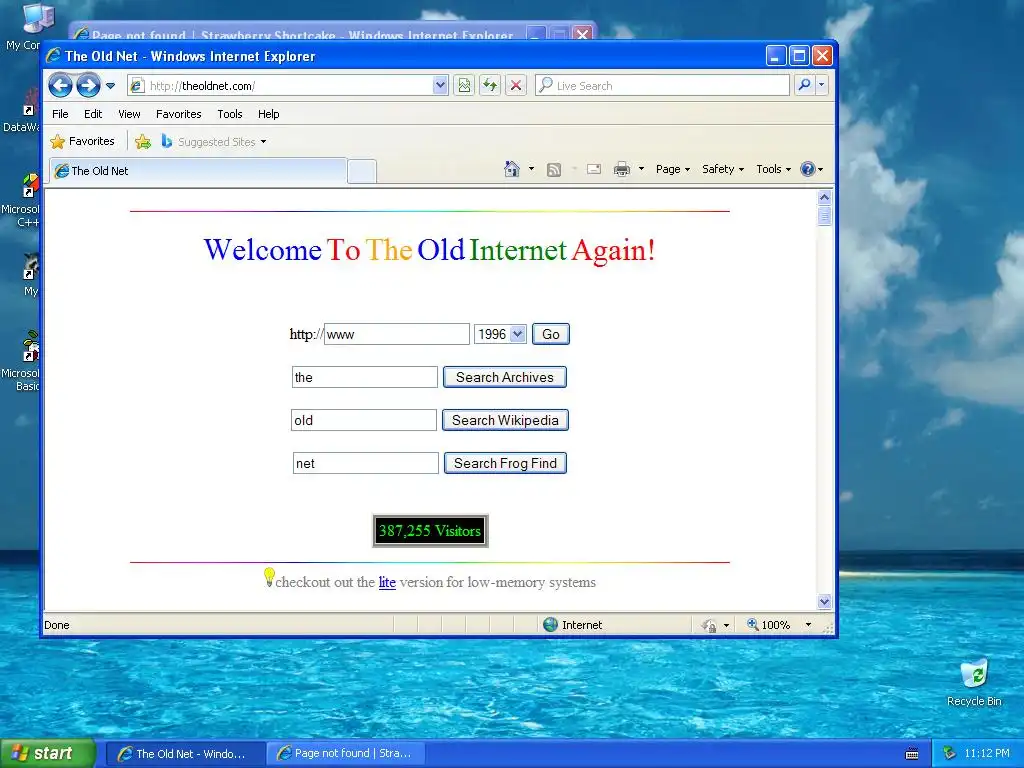Screen dimensions: 1024x768
Task: Click the Read Mail icon
Action: 594,170
